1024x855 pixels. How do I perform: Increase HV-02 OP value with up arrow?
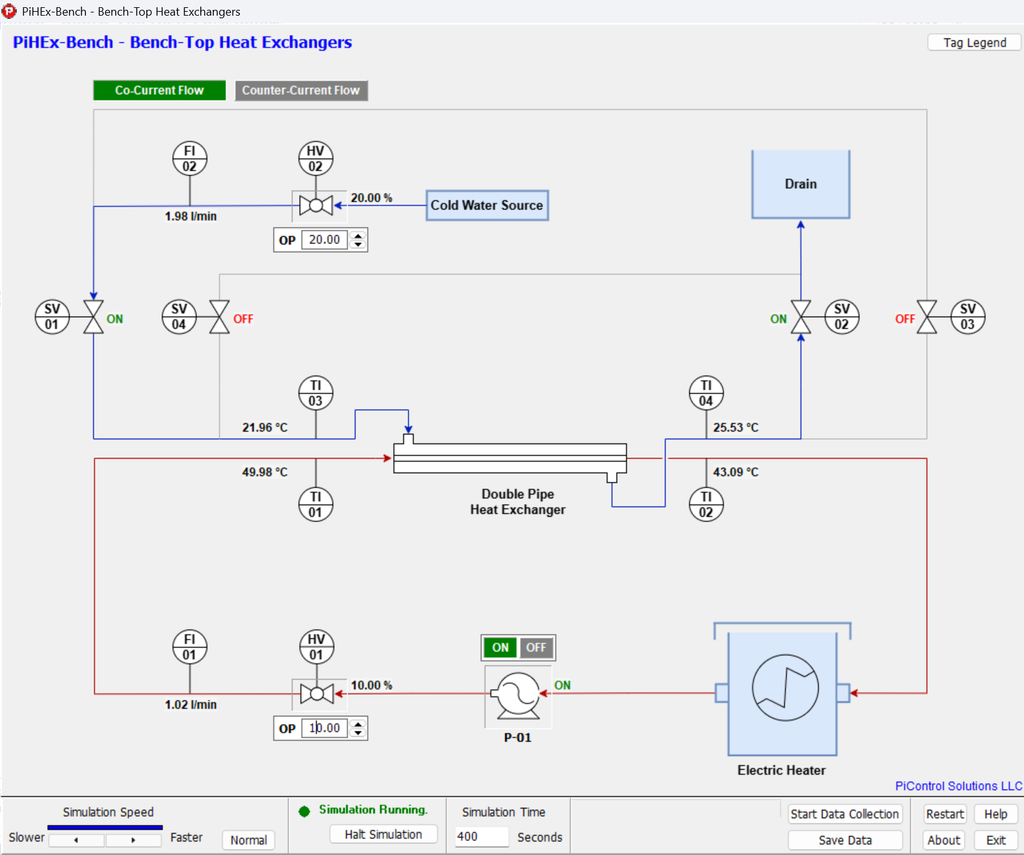(358, 236)
